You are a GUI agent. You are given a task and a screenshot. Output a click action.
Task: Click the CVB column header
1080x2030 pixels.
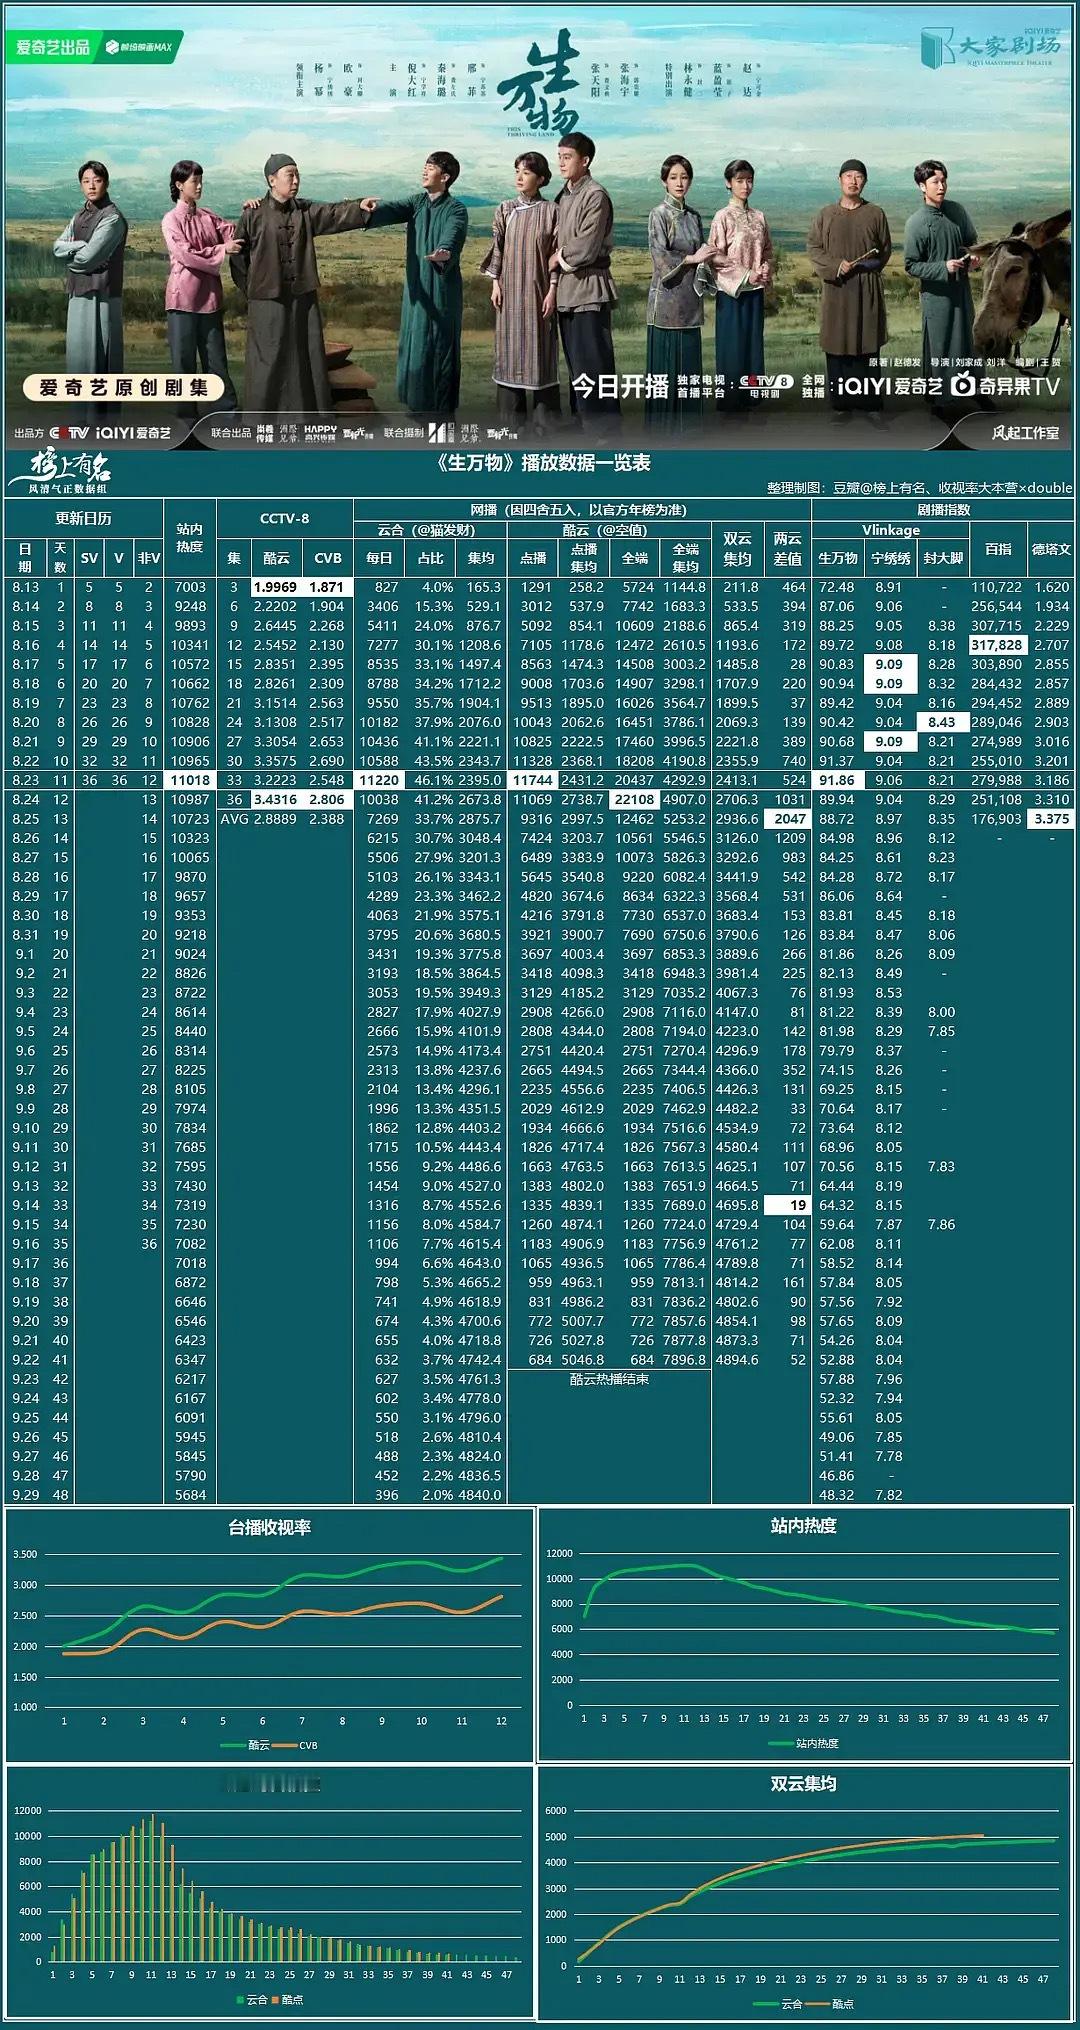click(x=328, y=558)
